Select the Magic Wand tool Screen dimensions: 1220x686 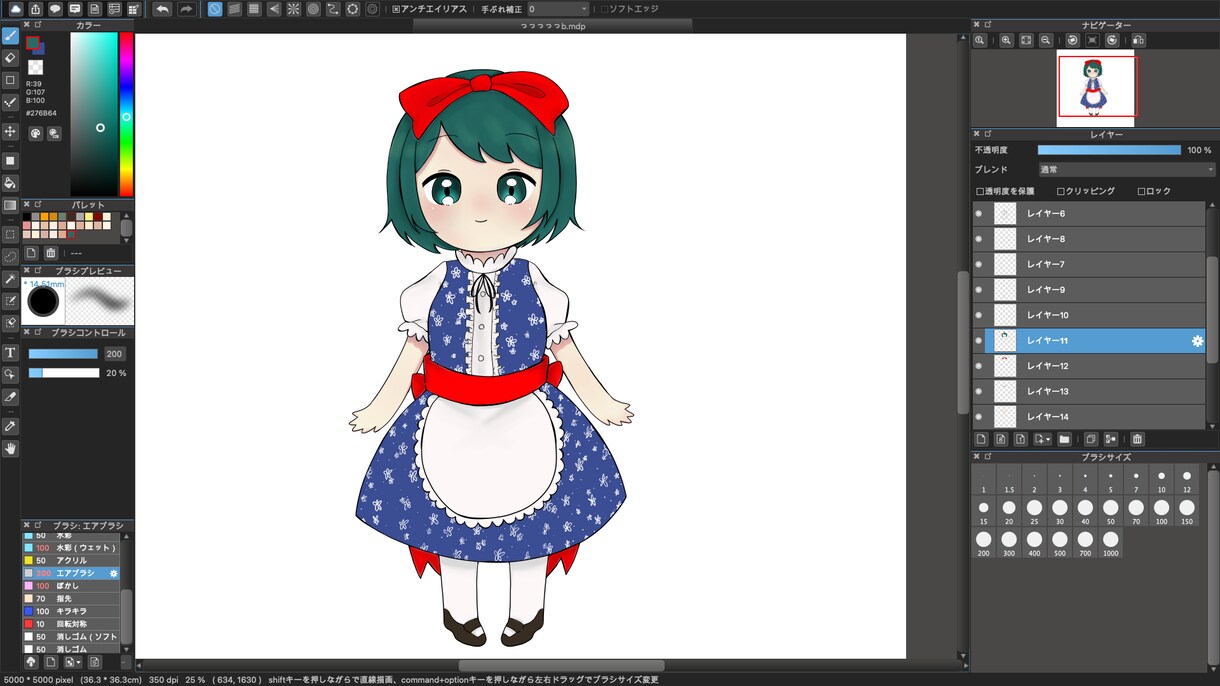pos(10,279)
